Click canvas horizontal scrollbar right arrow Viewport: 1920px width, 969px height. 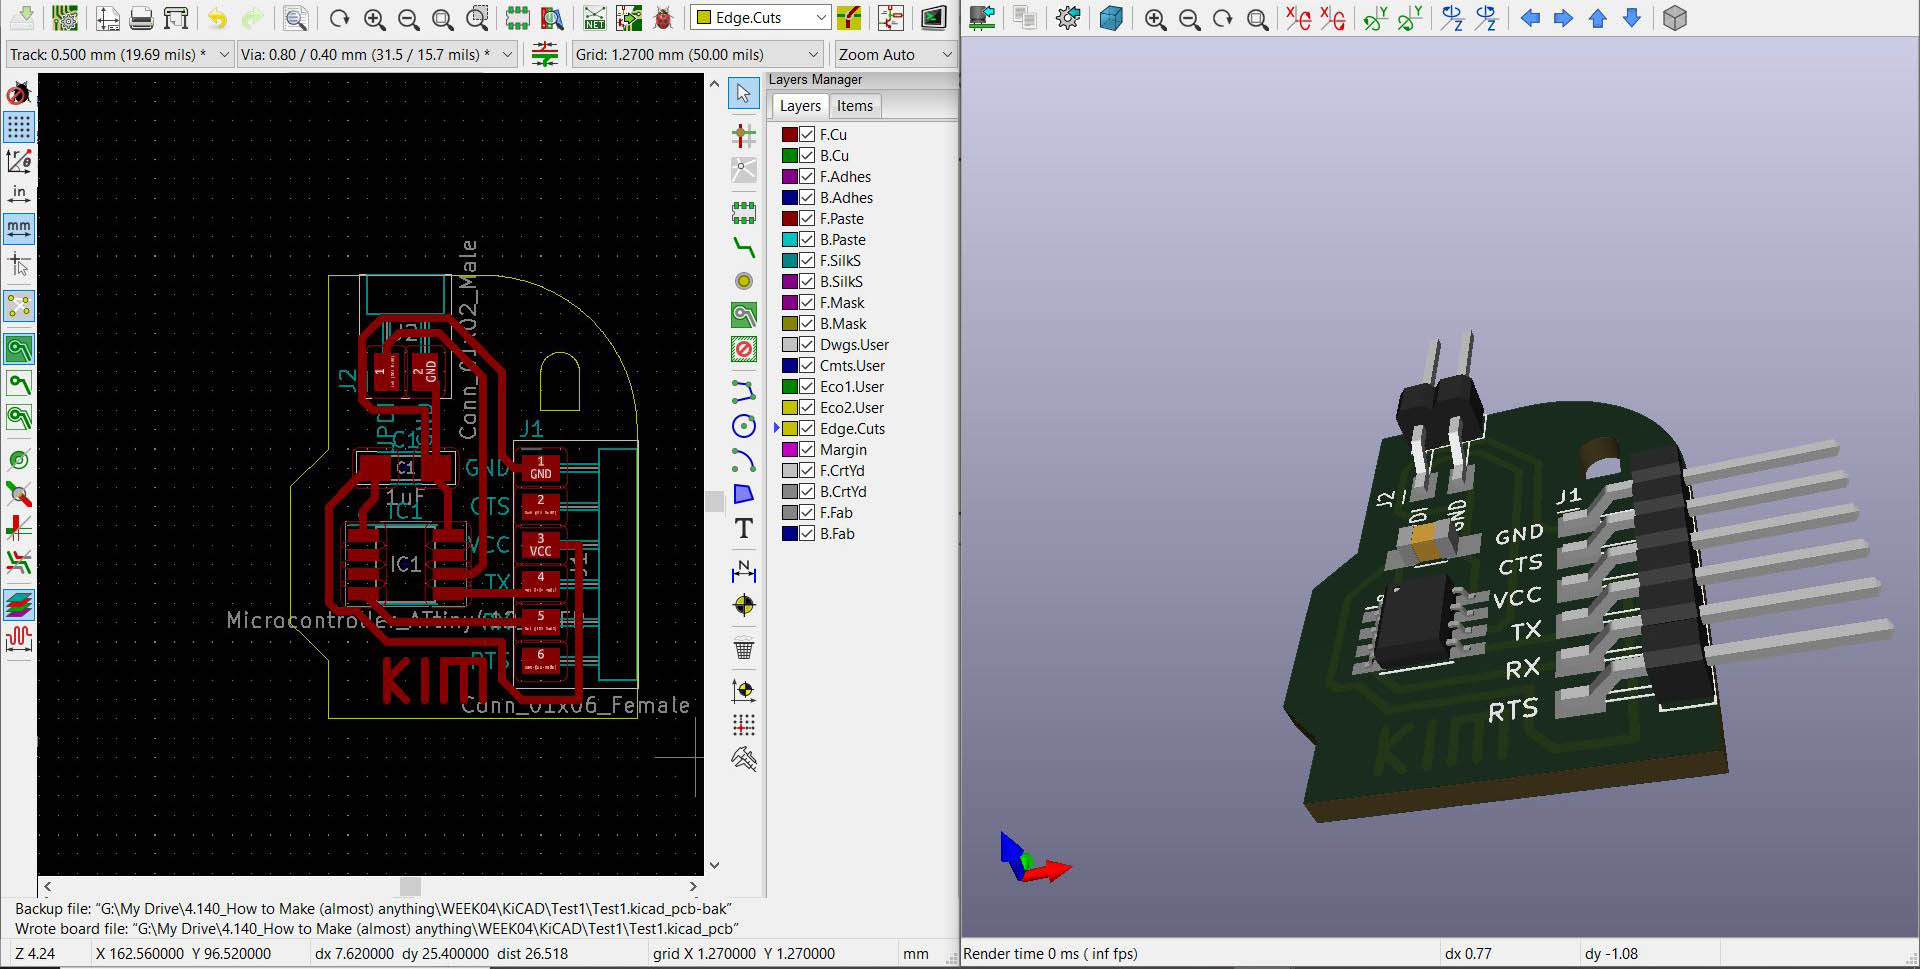[x=693, y=886]
